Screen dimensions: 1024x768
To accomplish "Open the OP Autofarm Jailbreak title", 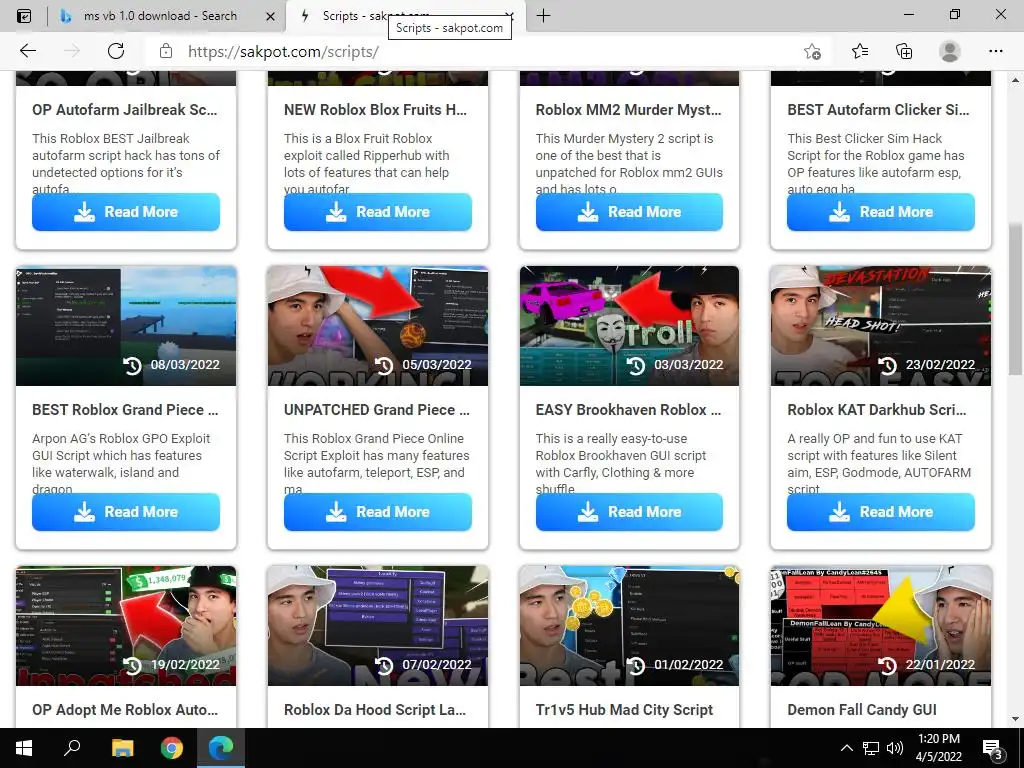I will tap(125, 110).
